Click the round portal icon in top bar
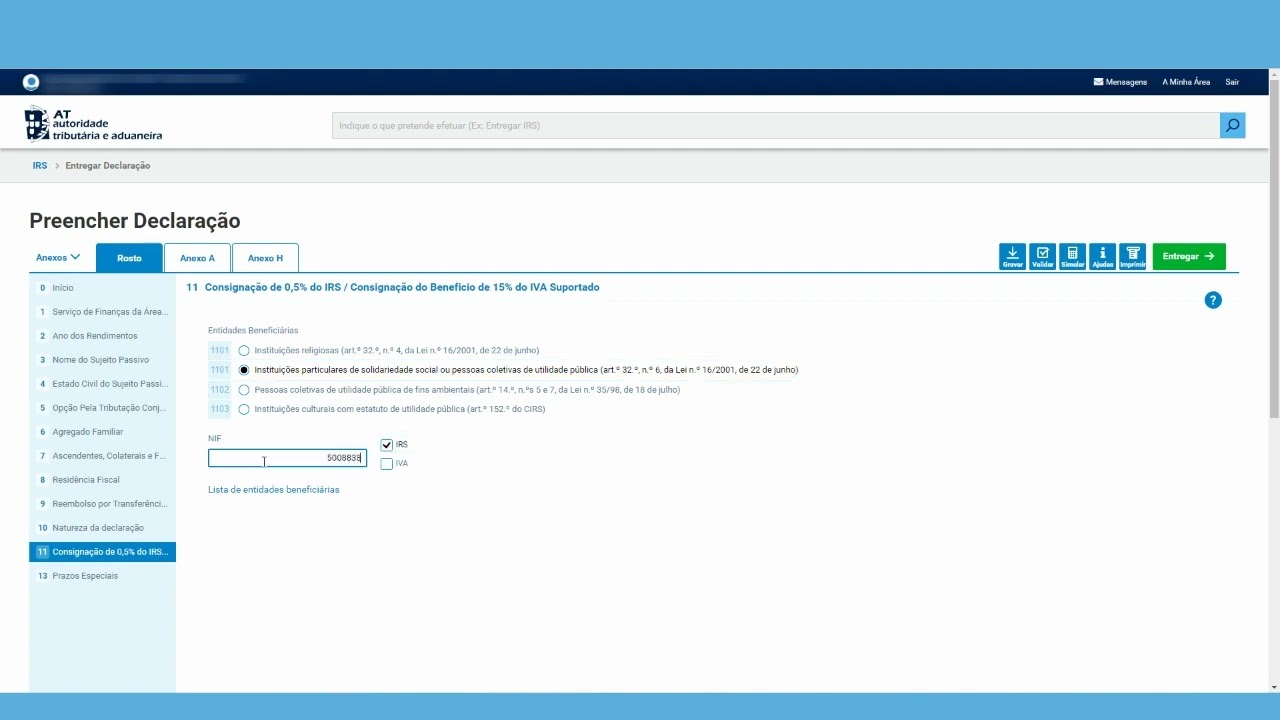The width and height of the screenshot is (1280, 720). click(x=31, y=82)
